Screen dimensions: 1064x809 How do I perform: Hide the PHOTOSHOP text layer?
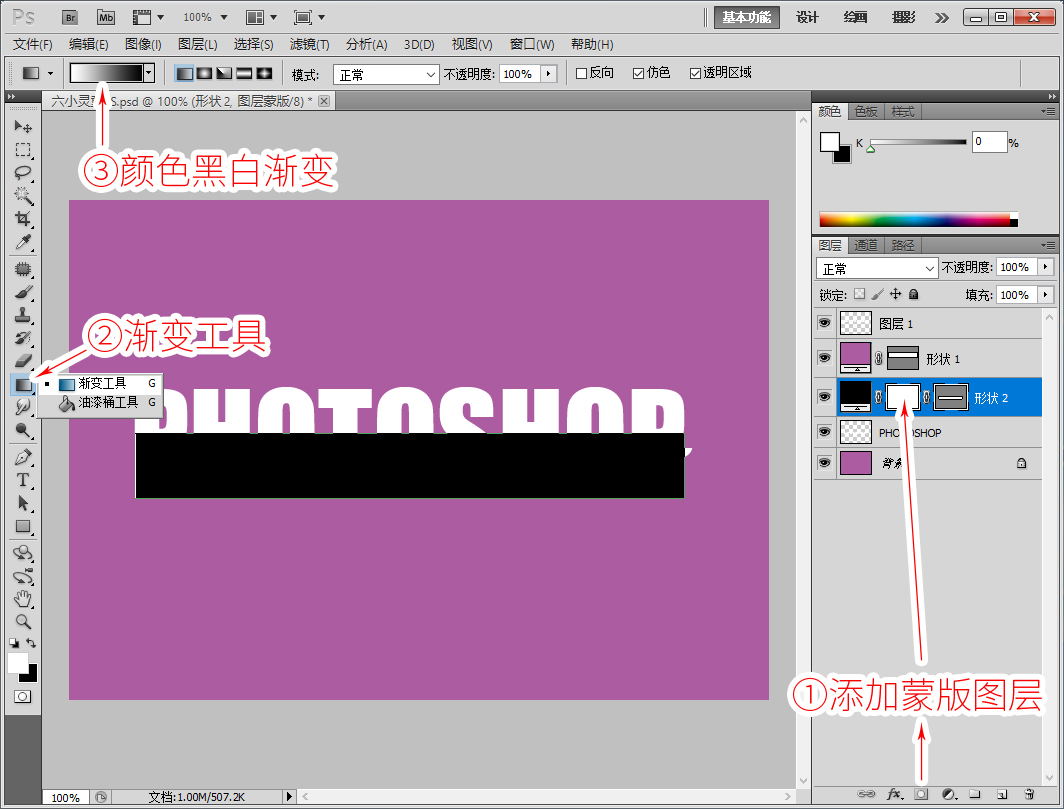click(x=824, y=432)
